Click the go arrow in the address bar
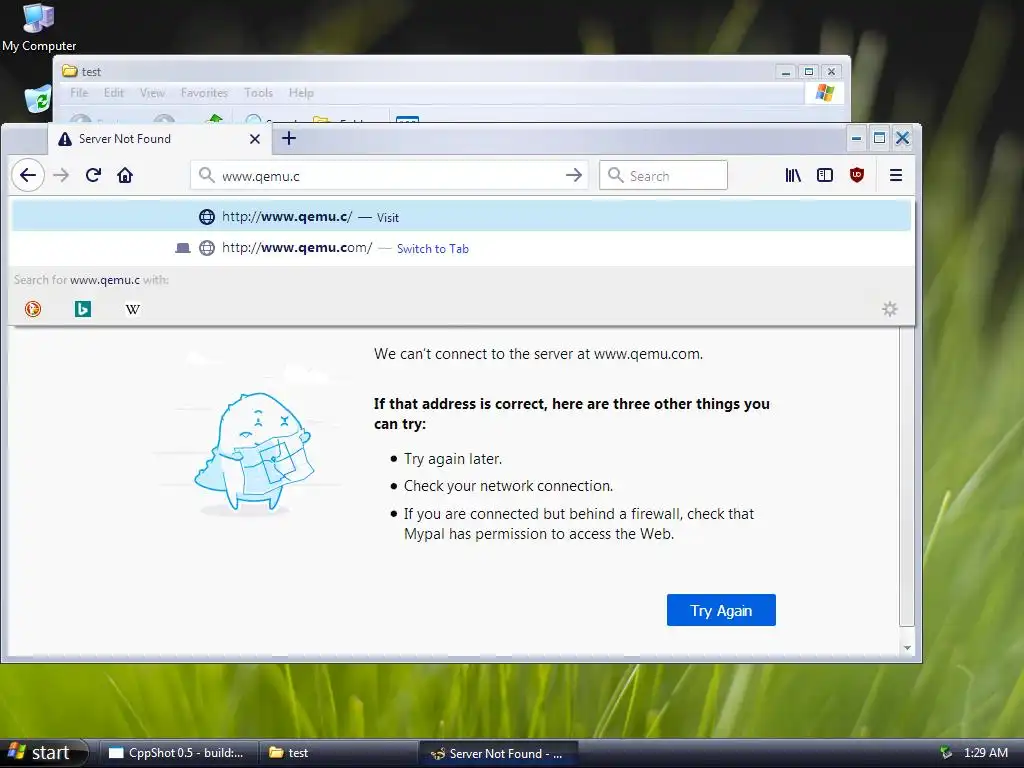The height and width of the screenshot is (768, 1024). pyautogui.click(x=573, y=175)
